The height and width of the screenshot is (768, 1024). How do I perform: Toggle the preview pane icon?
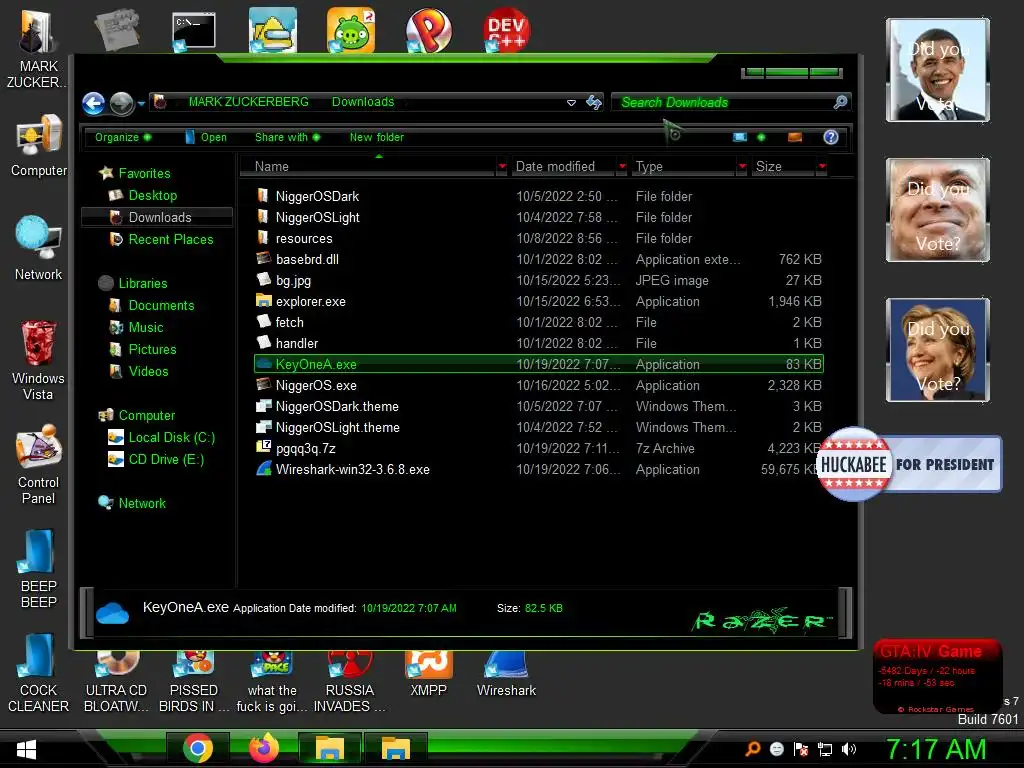(795, 136)
